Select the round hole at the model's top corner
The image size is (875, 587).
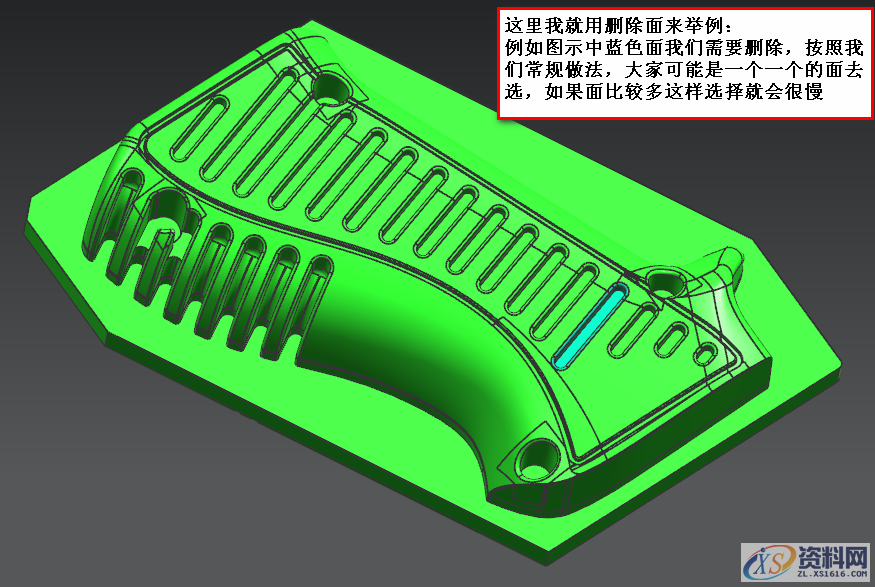tap(329, 90)
